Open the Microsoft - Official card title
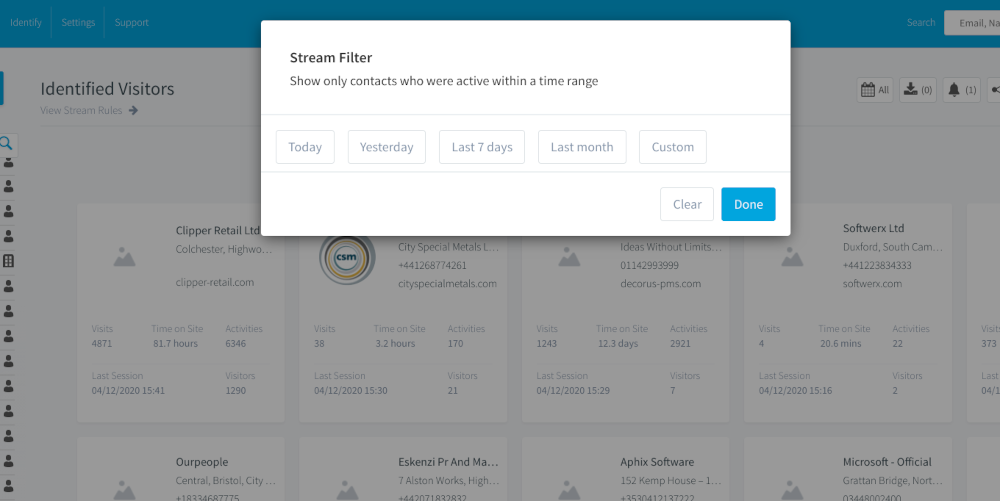 (886, 462)
